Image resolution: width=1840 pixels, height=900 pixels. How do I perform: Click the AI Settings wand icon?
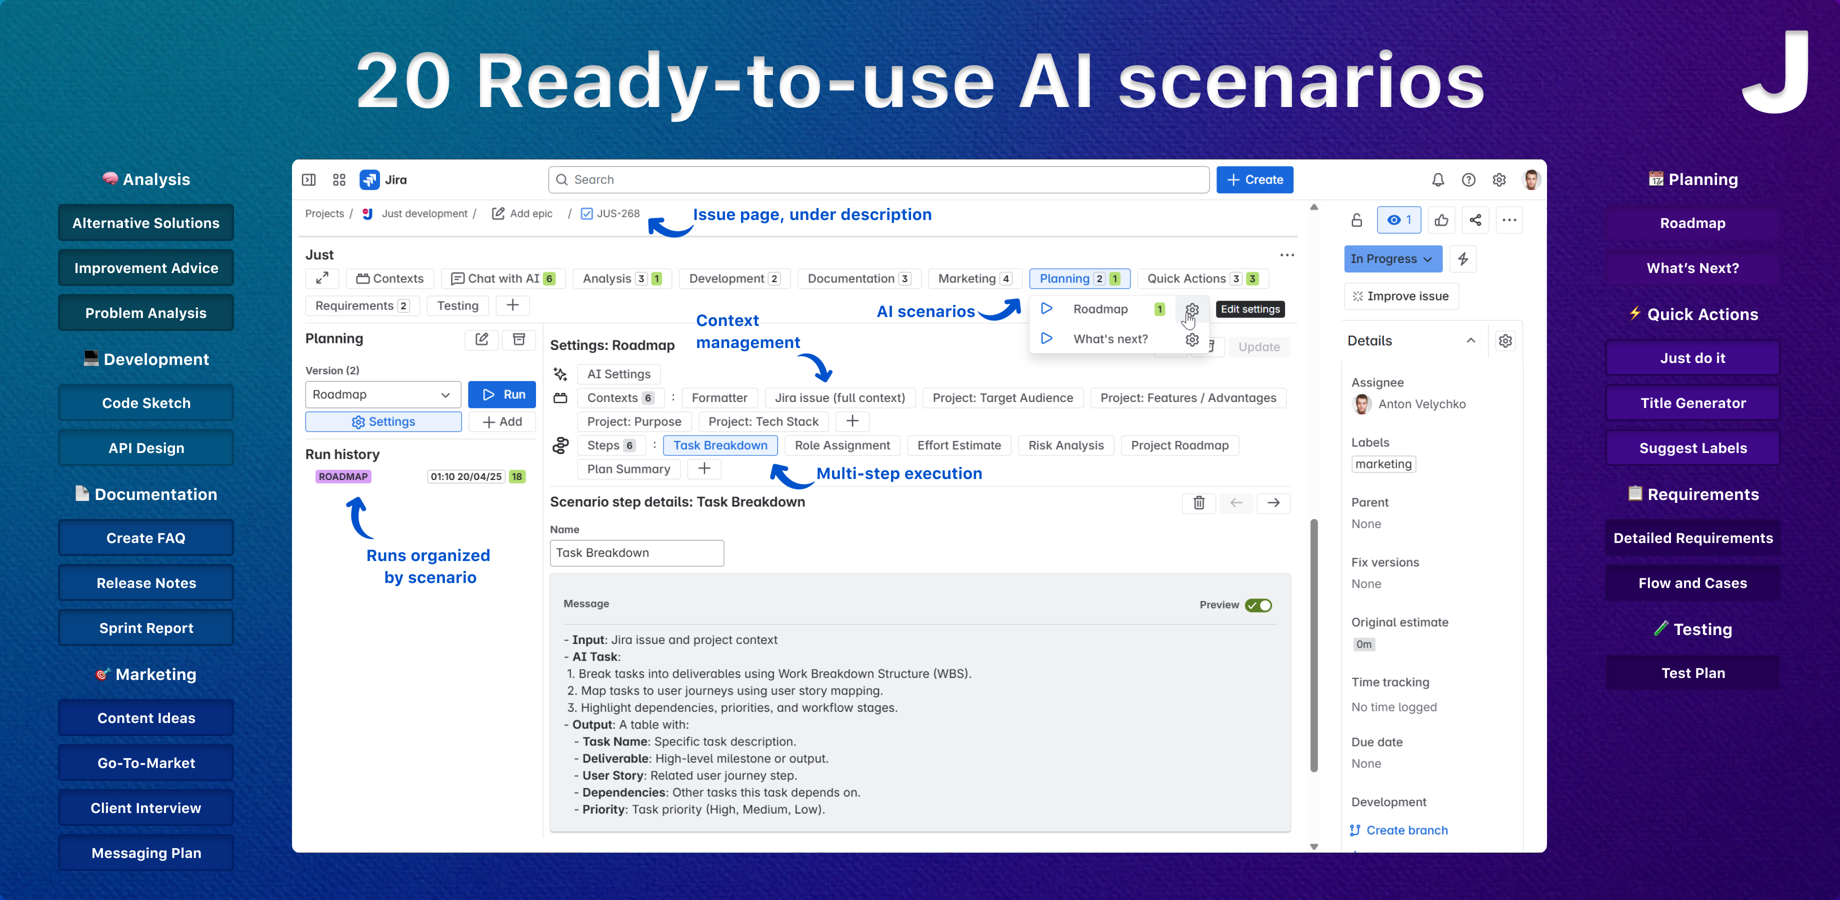(560, 374)
